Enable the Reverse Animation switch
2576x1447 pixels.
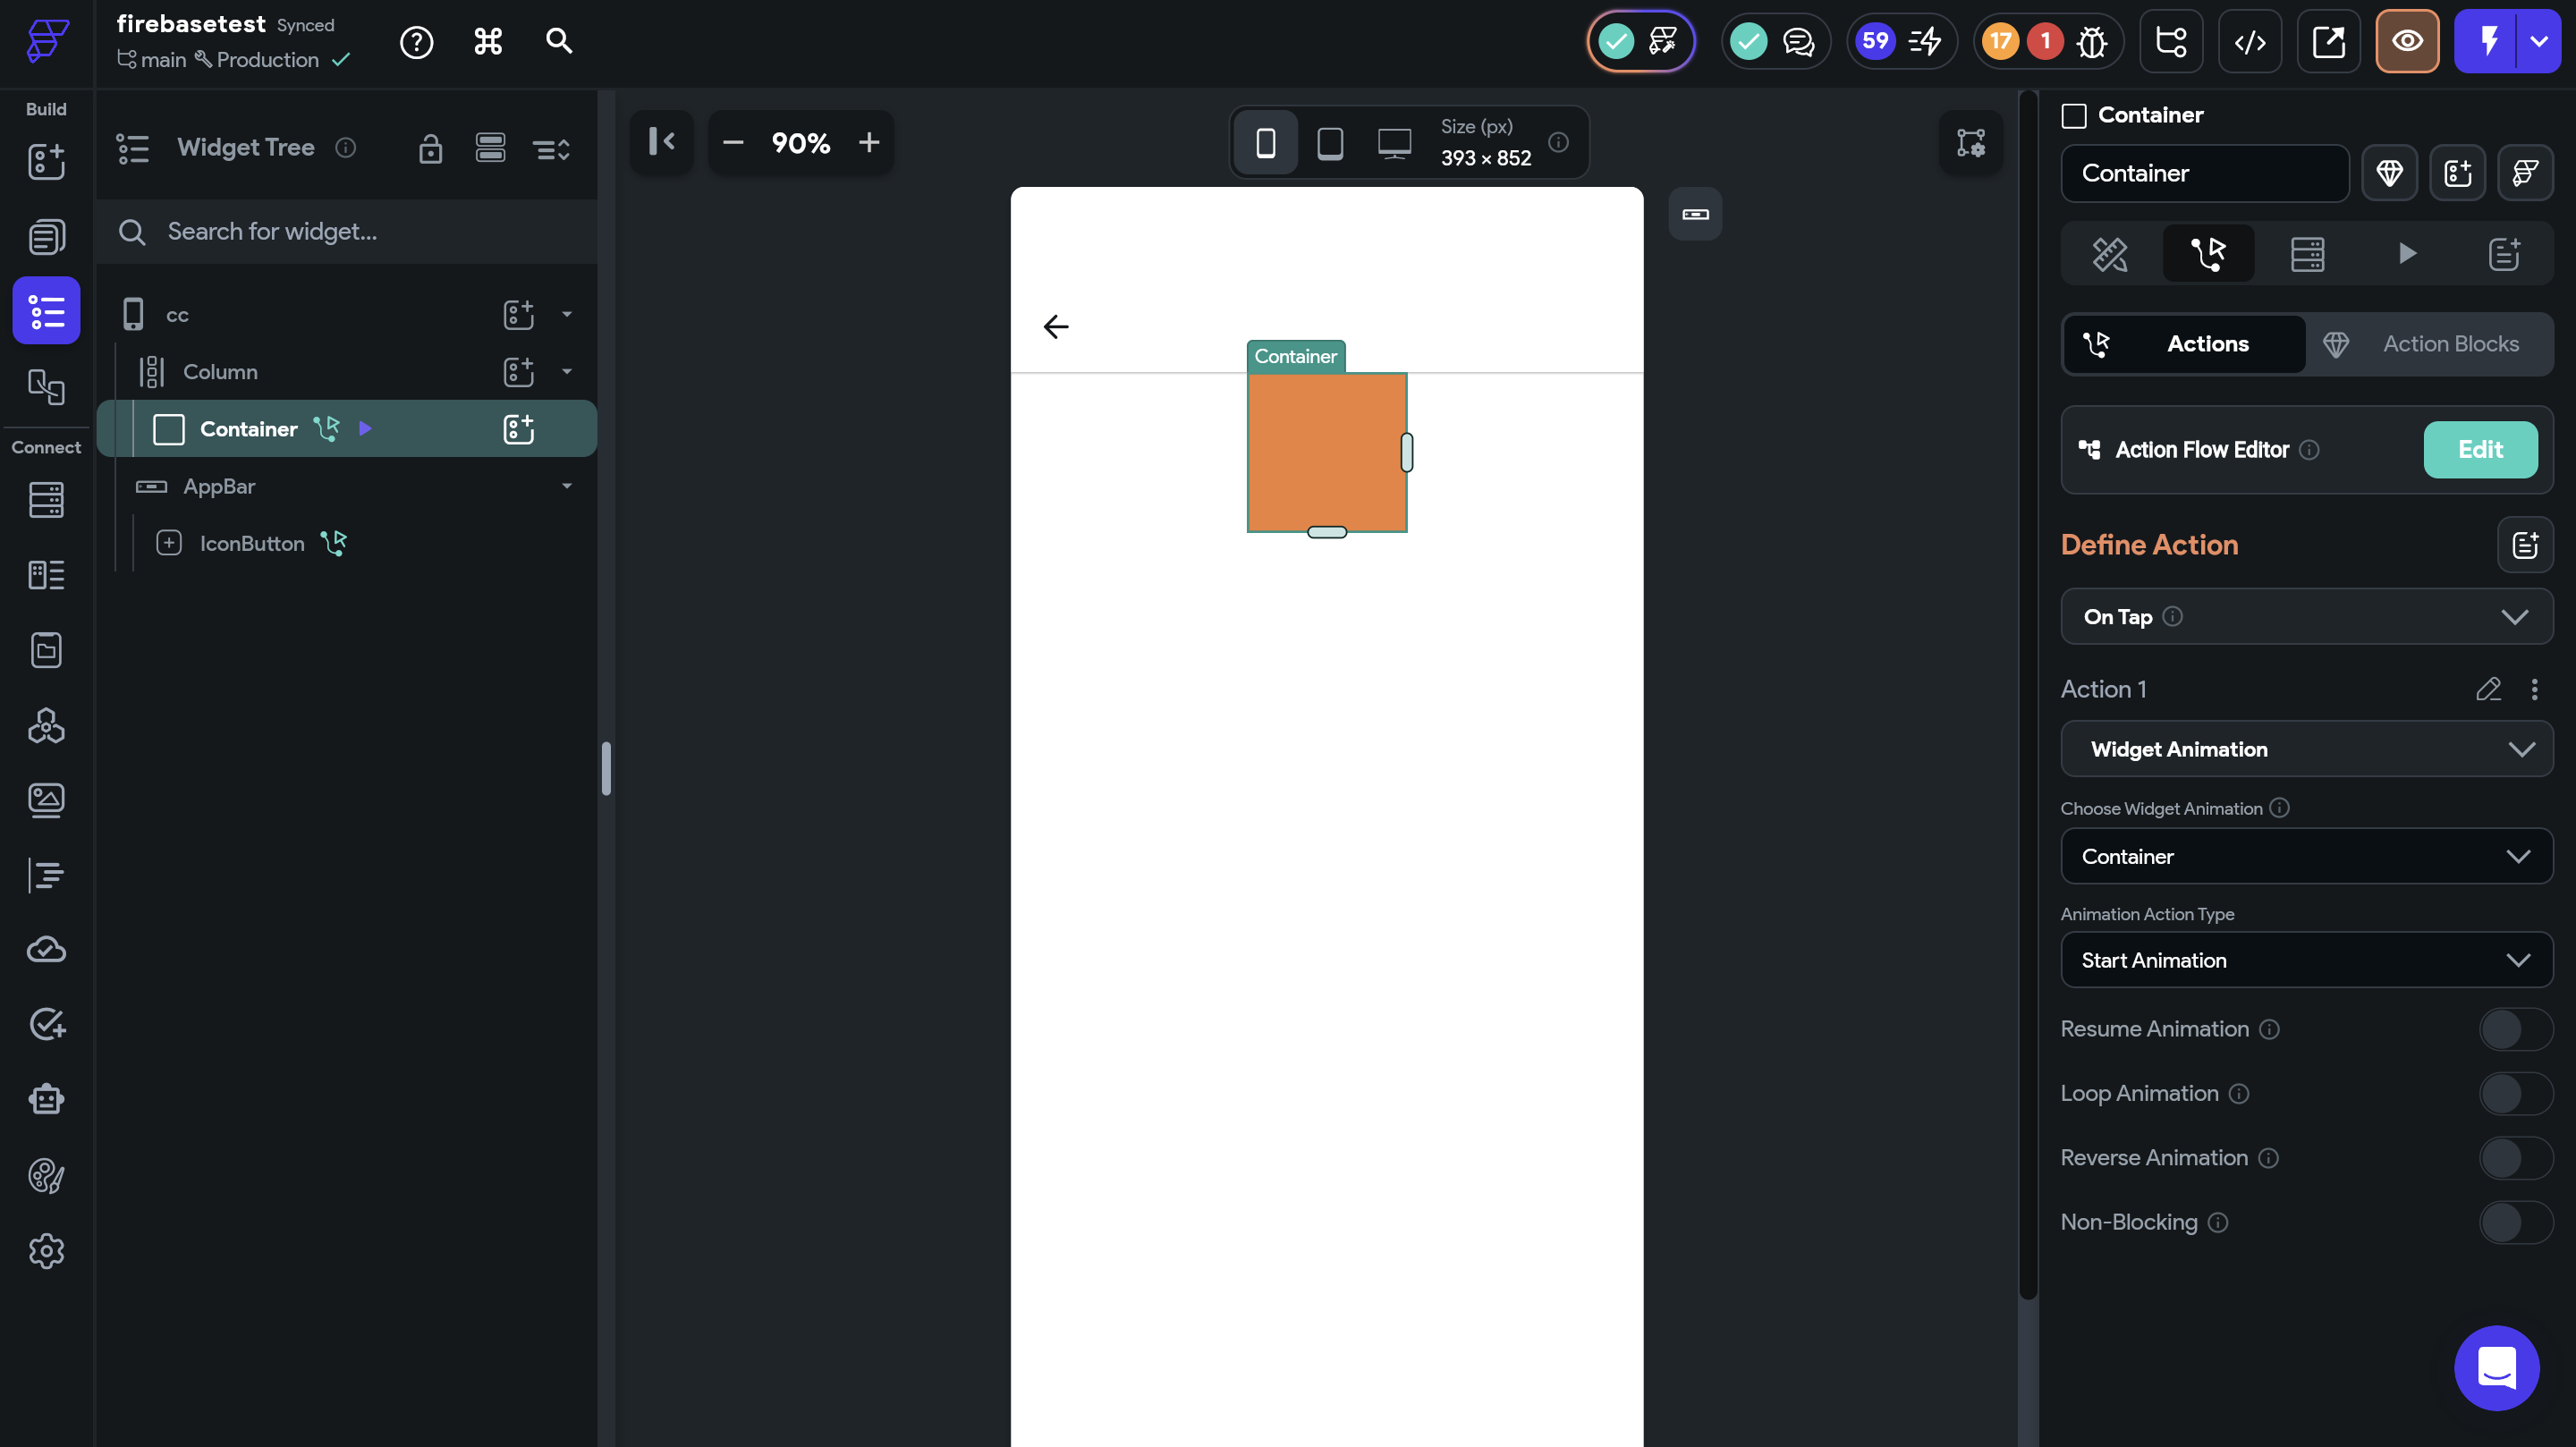(x=2515, y=1158)
